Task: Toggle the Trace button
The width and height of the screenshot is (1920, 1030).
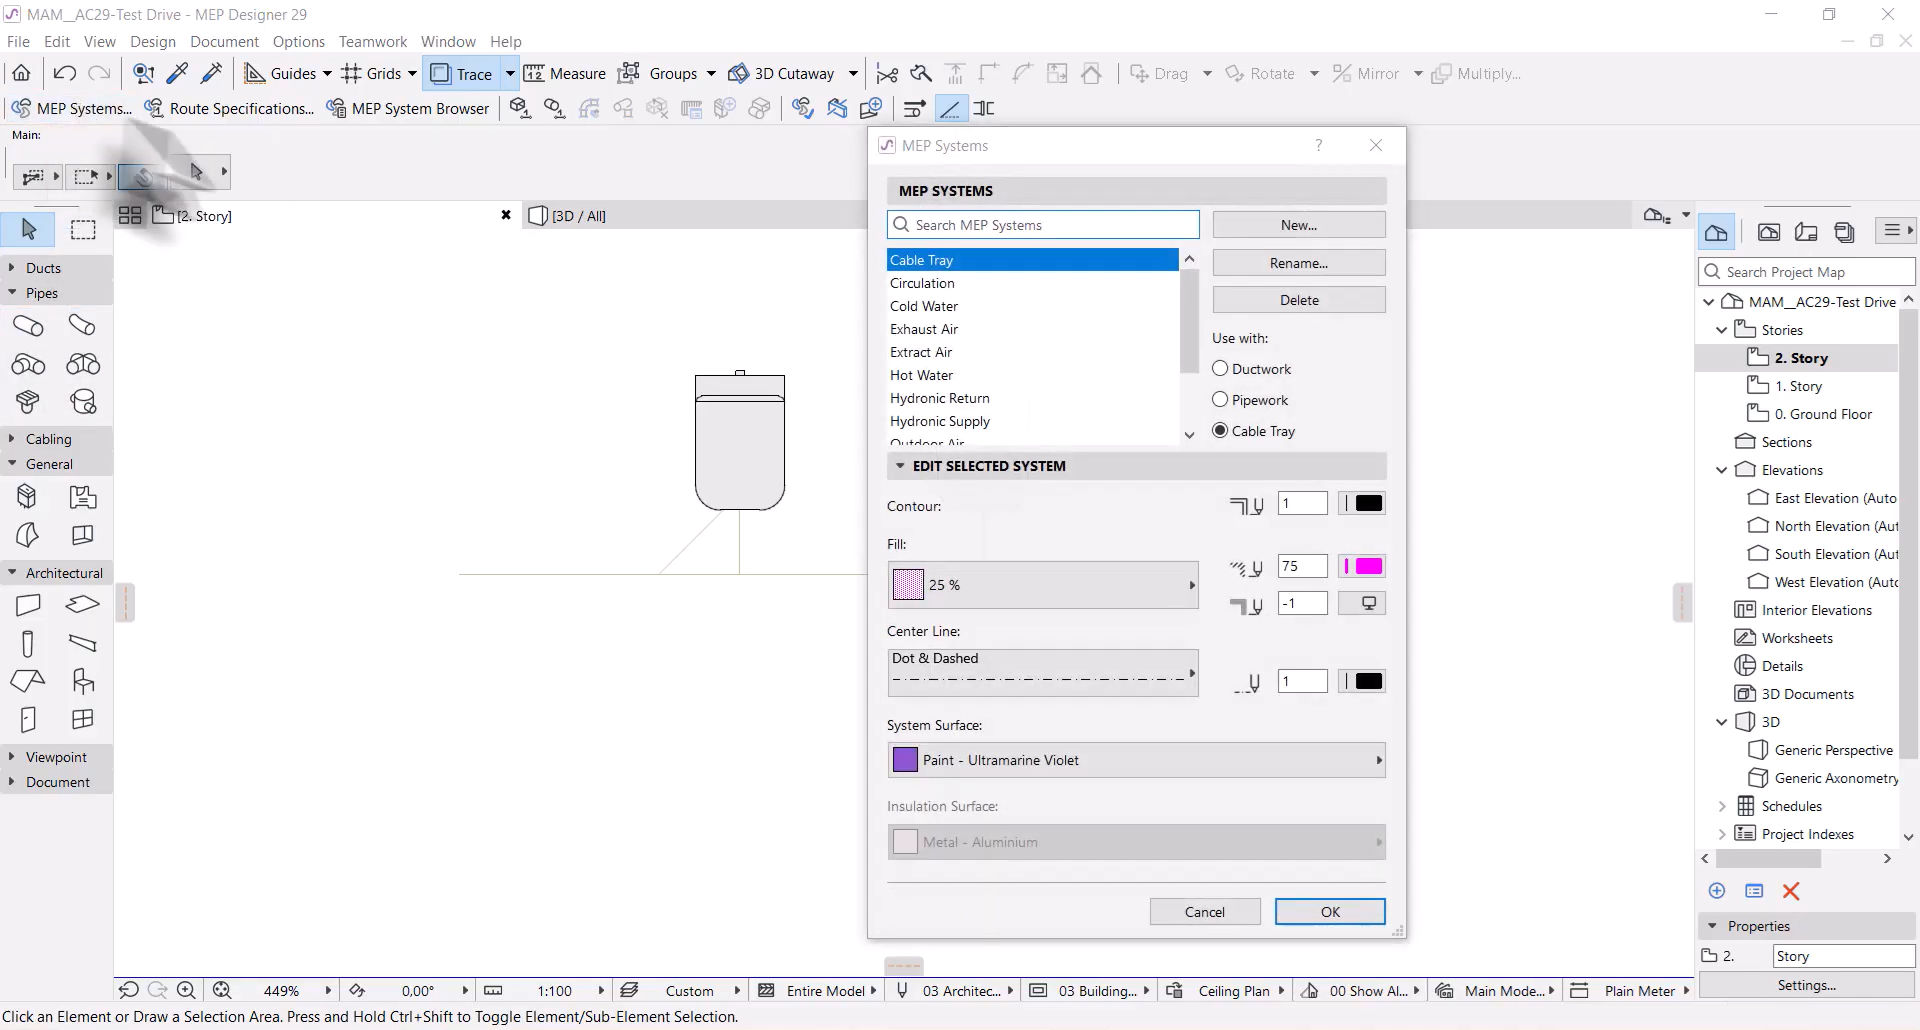Action: (462, 73)
